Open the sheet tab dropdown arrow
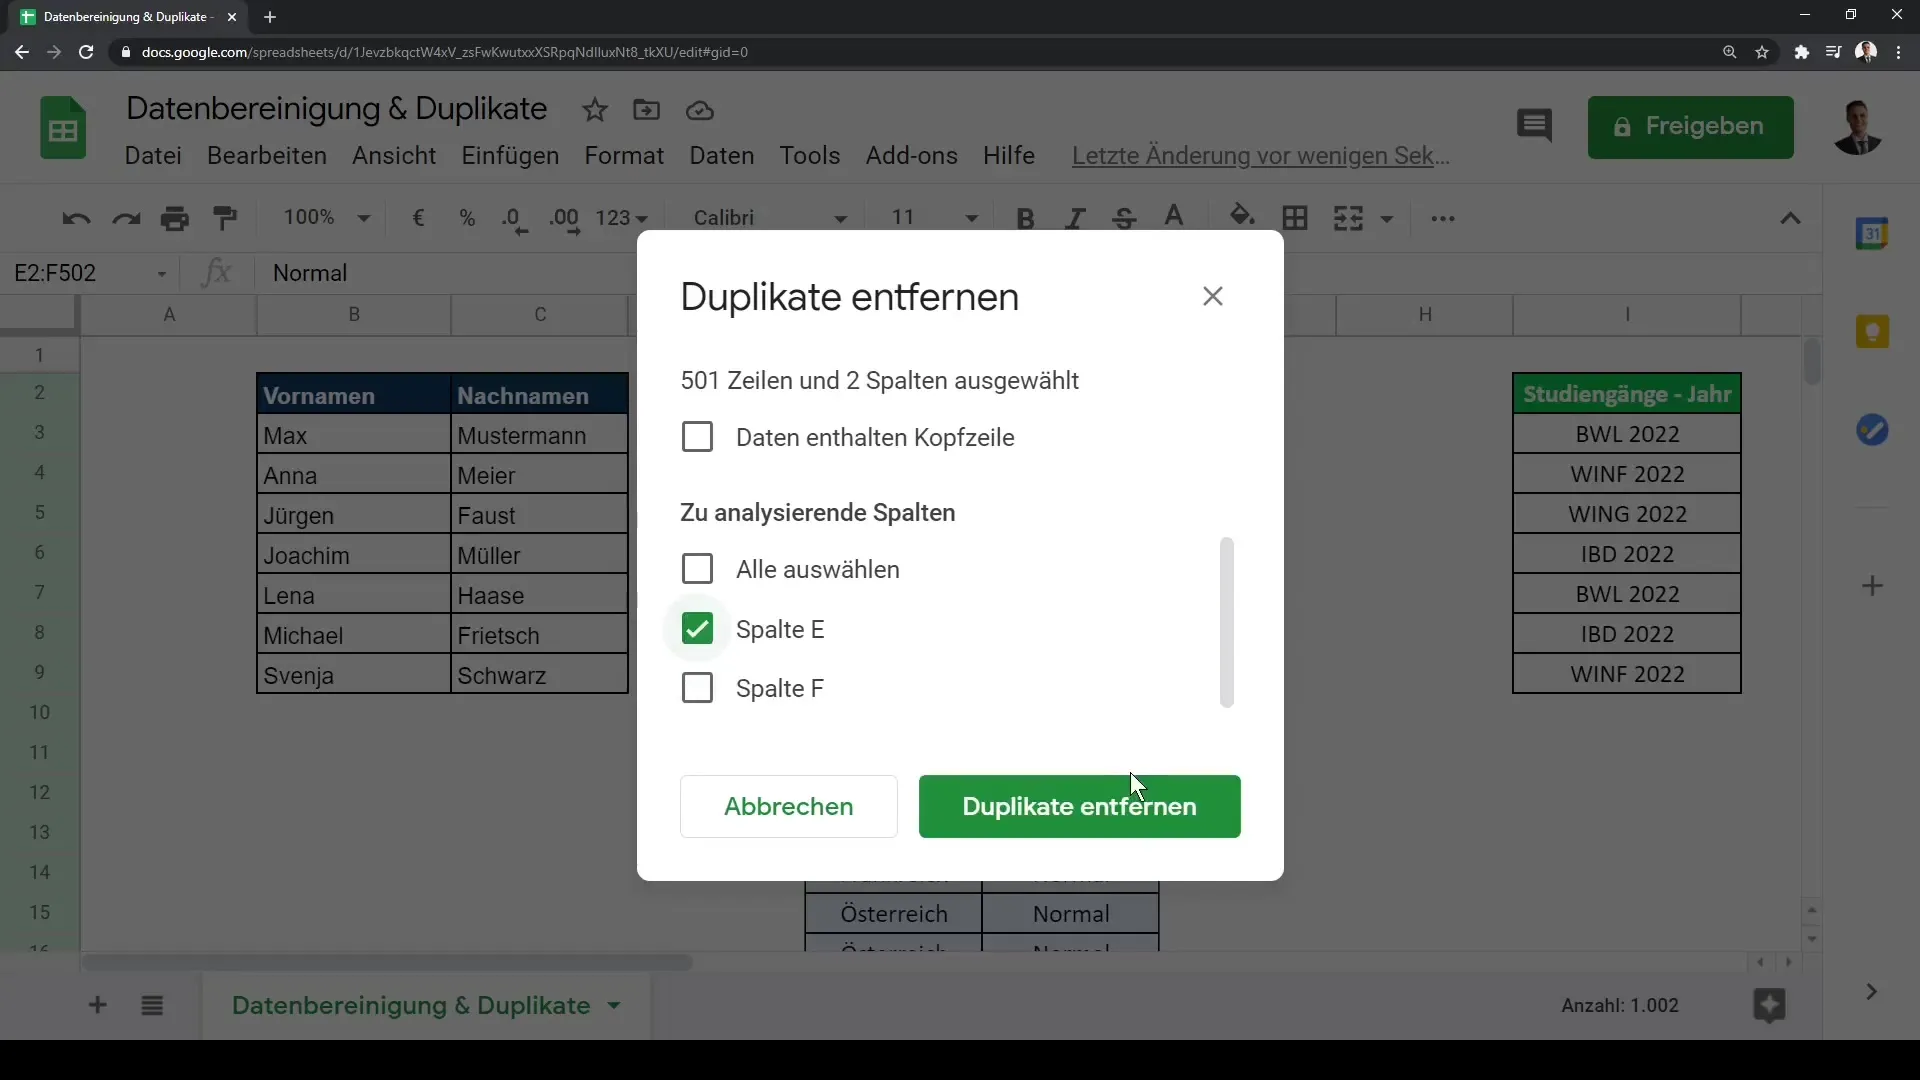Viewport: 1920px width, 1080px height. [x=614, y=1005]
